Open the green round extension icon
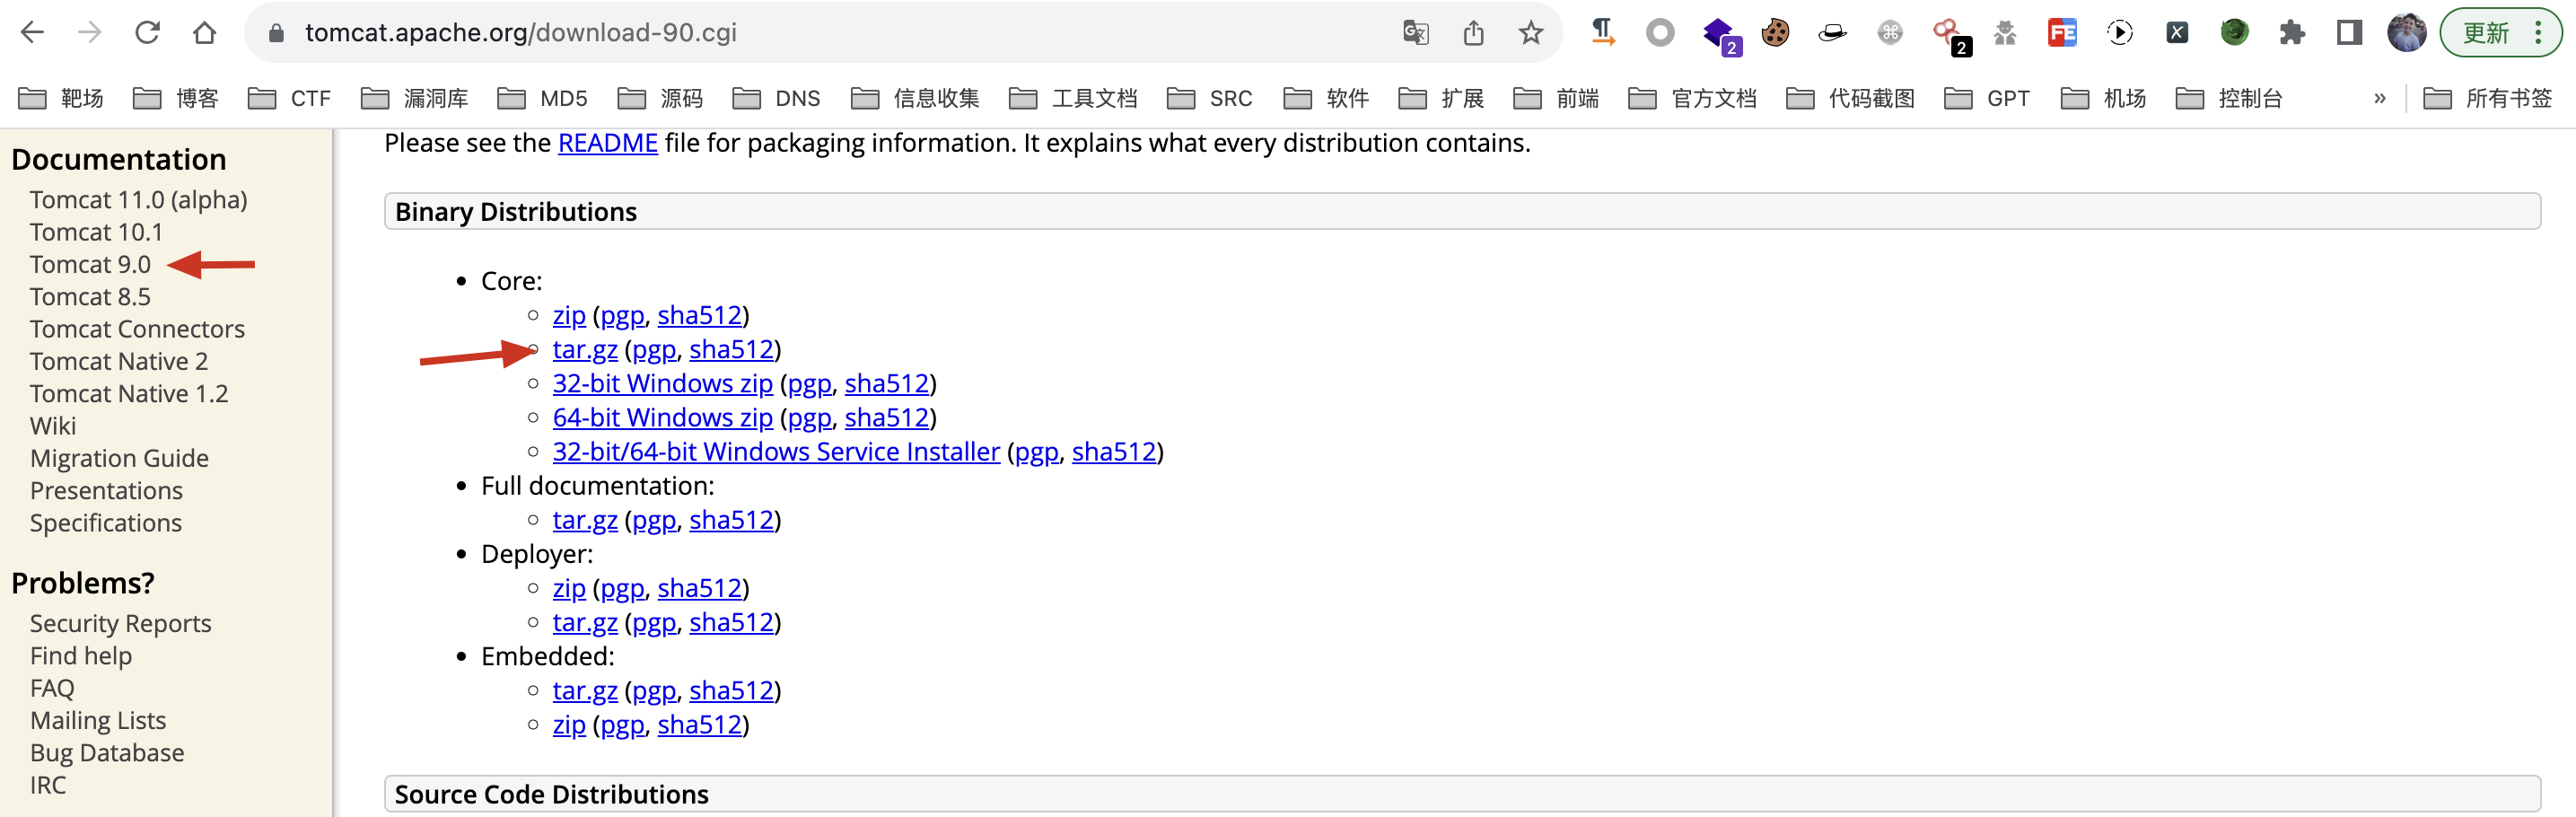Viewport: 2576px width, 817px height. pyautogui.click(x=2235, y=33)
